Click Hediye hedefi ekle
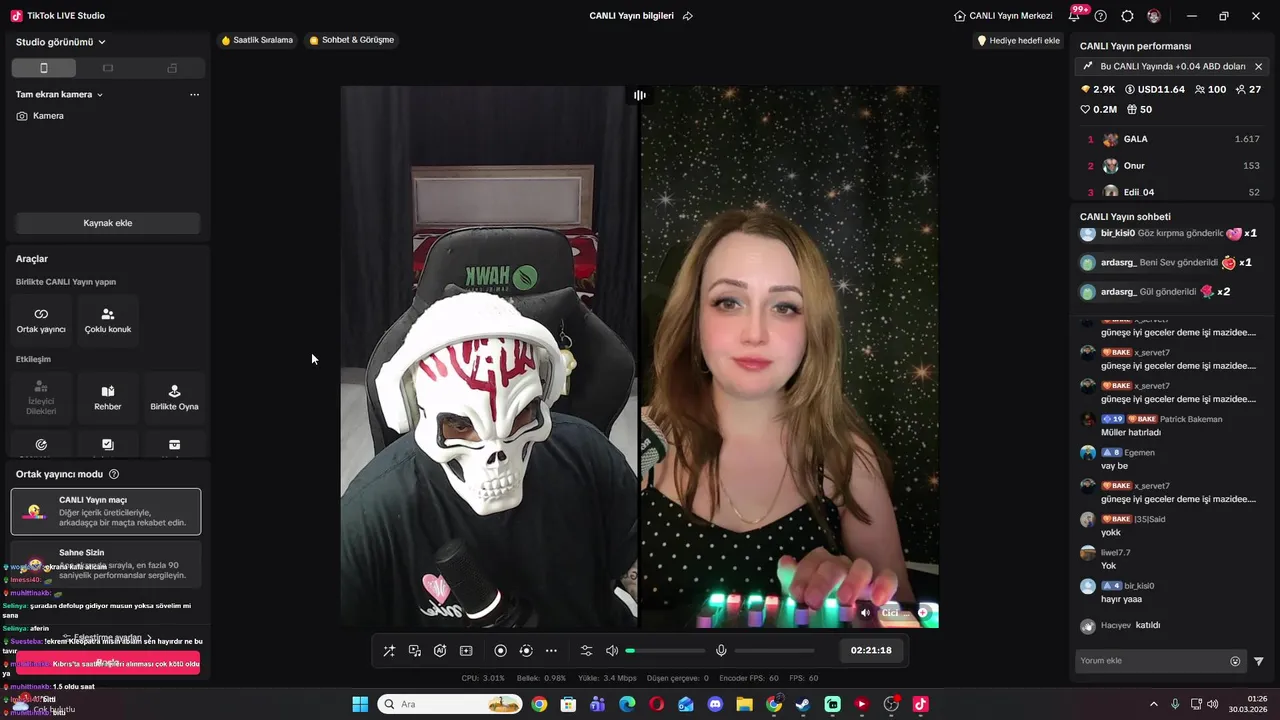The image size is (1280, 720). tap(1018, 41)
